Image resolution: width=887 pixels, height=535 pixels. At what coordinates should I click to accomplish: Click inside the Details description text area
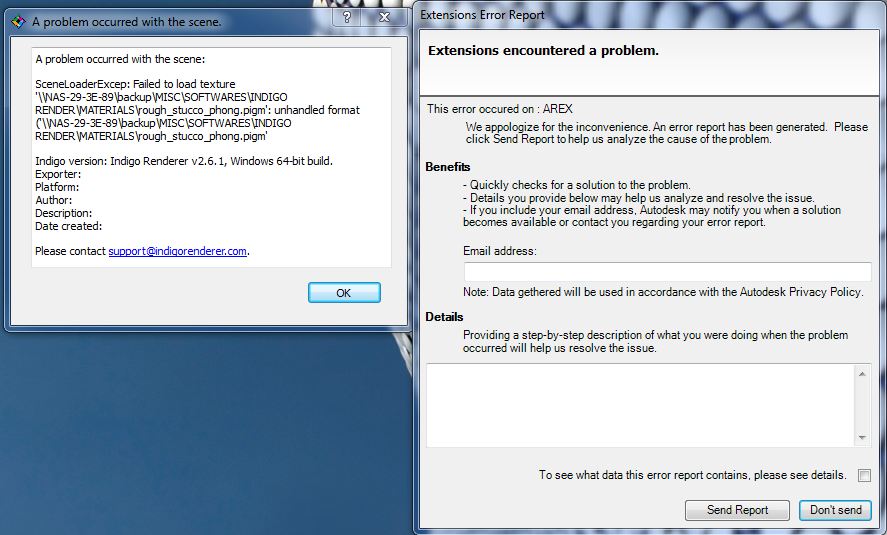pos(640,405)
